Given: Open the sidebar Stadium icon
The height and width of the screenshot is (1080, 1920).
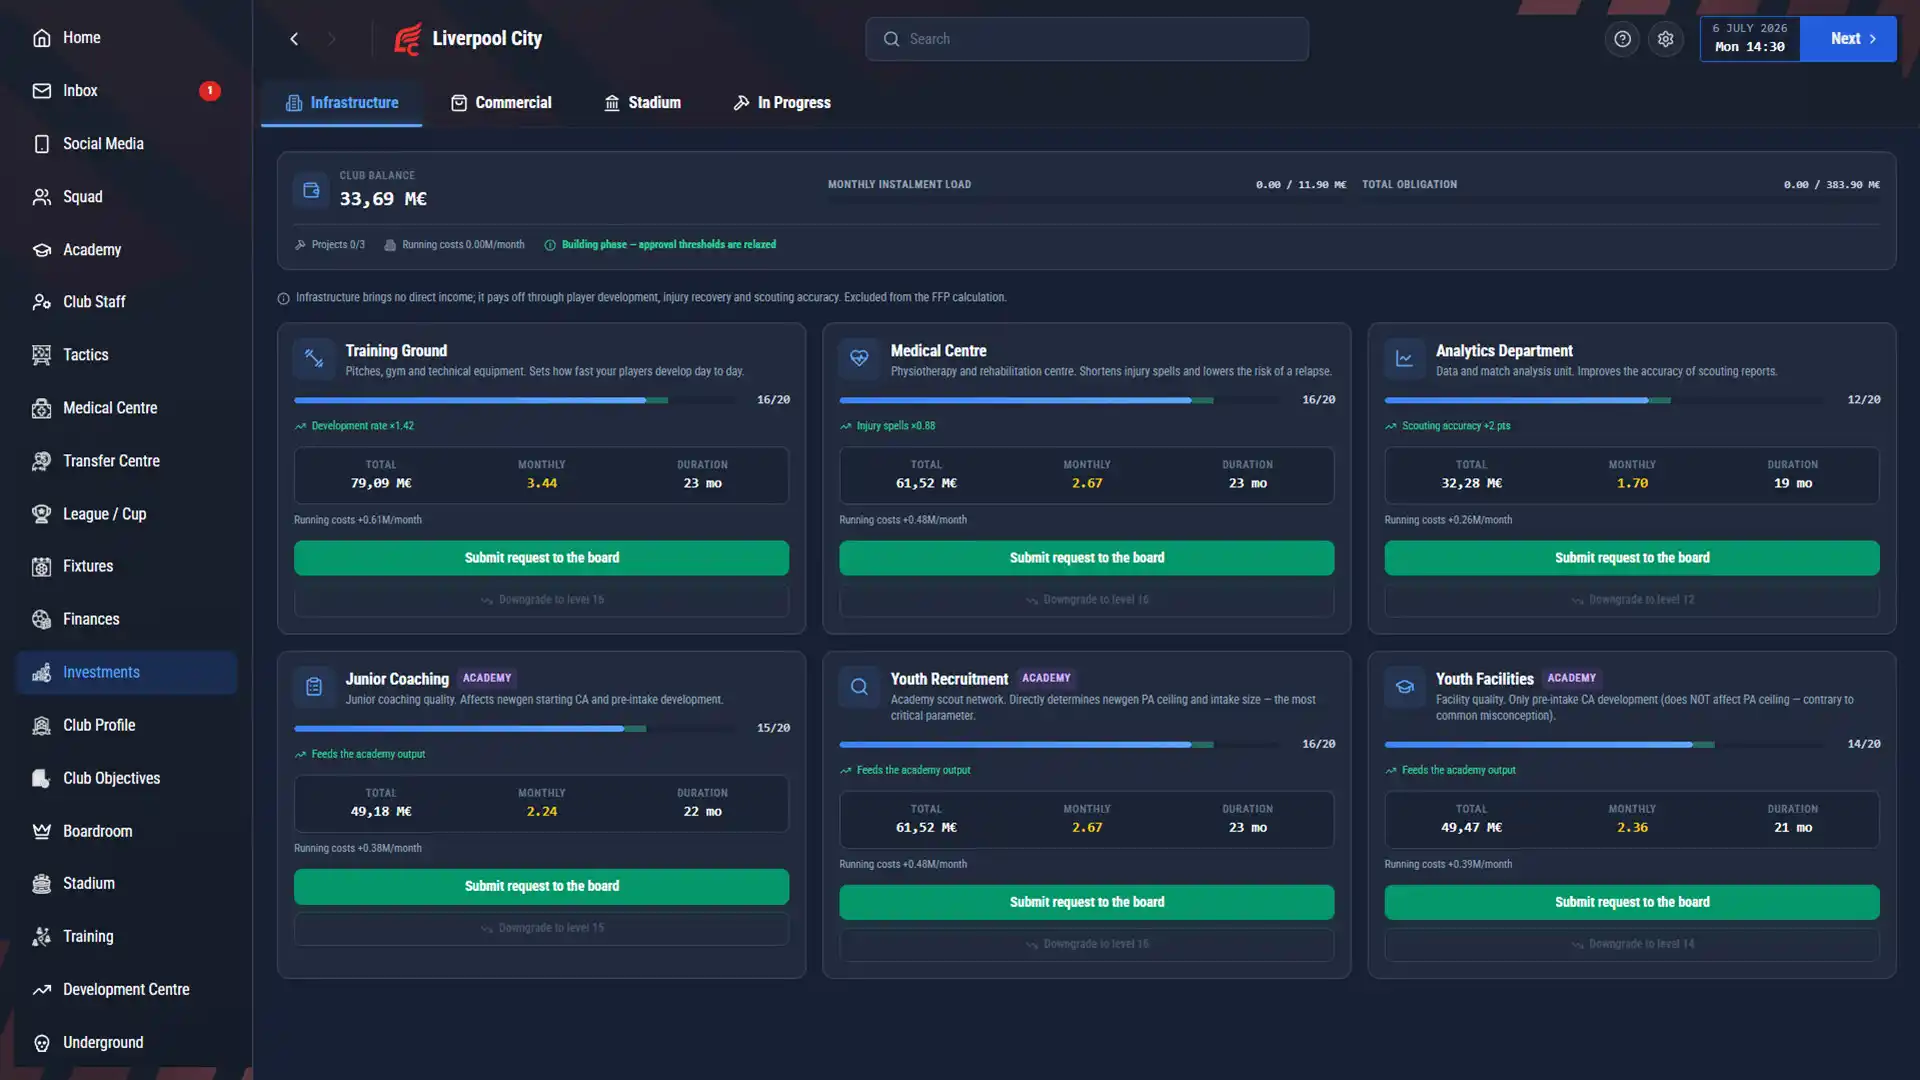Looking at the screenshot, I should (x=41, y=884).
